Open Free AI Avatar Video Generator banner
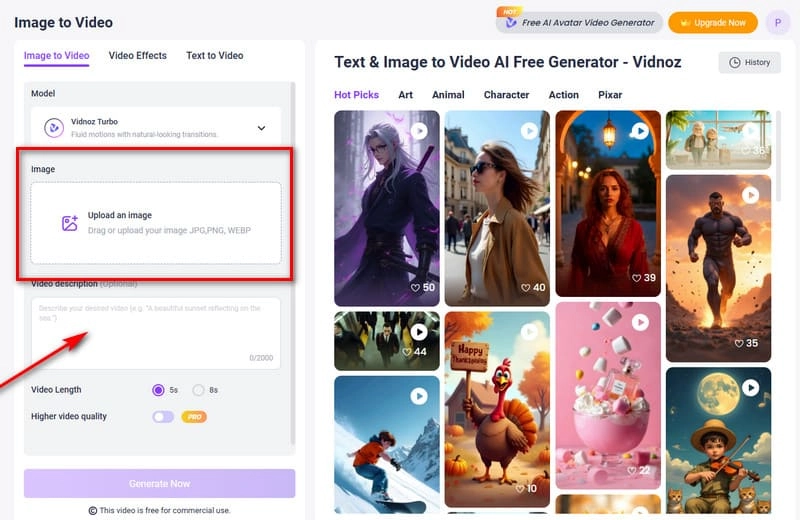This screenshot has height=520, width=800. tap(580, 22)
